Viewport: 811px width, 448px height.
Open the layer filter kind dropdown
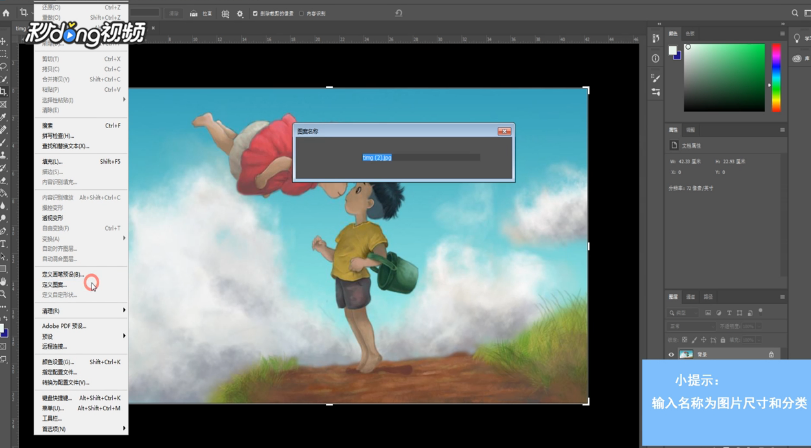pyautogui.click(x=683, y=312)
